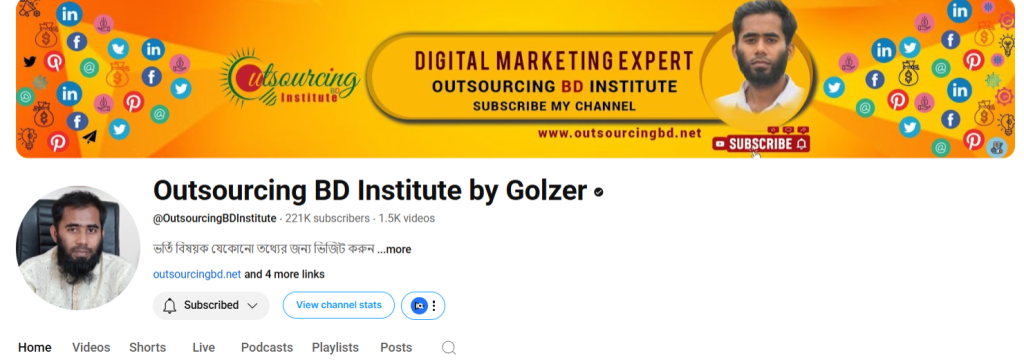Click the channel search magnifier icon
Screen dimensions: 1024x360
449,348
